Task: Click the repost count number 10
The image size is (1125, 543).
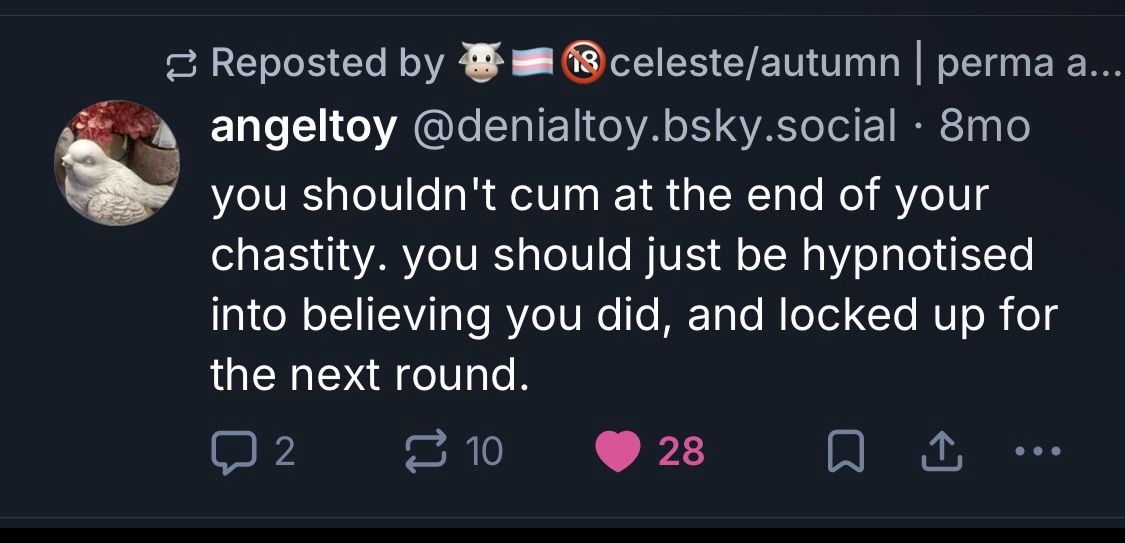Action: point(485,453)
